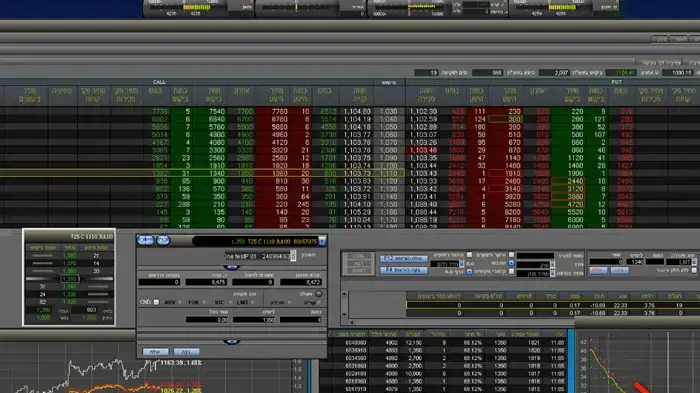Click the field showing 8,475 in order dialog
Screen dimensions: 700x393
pyautogui.click(x=206, y=282)
